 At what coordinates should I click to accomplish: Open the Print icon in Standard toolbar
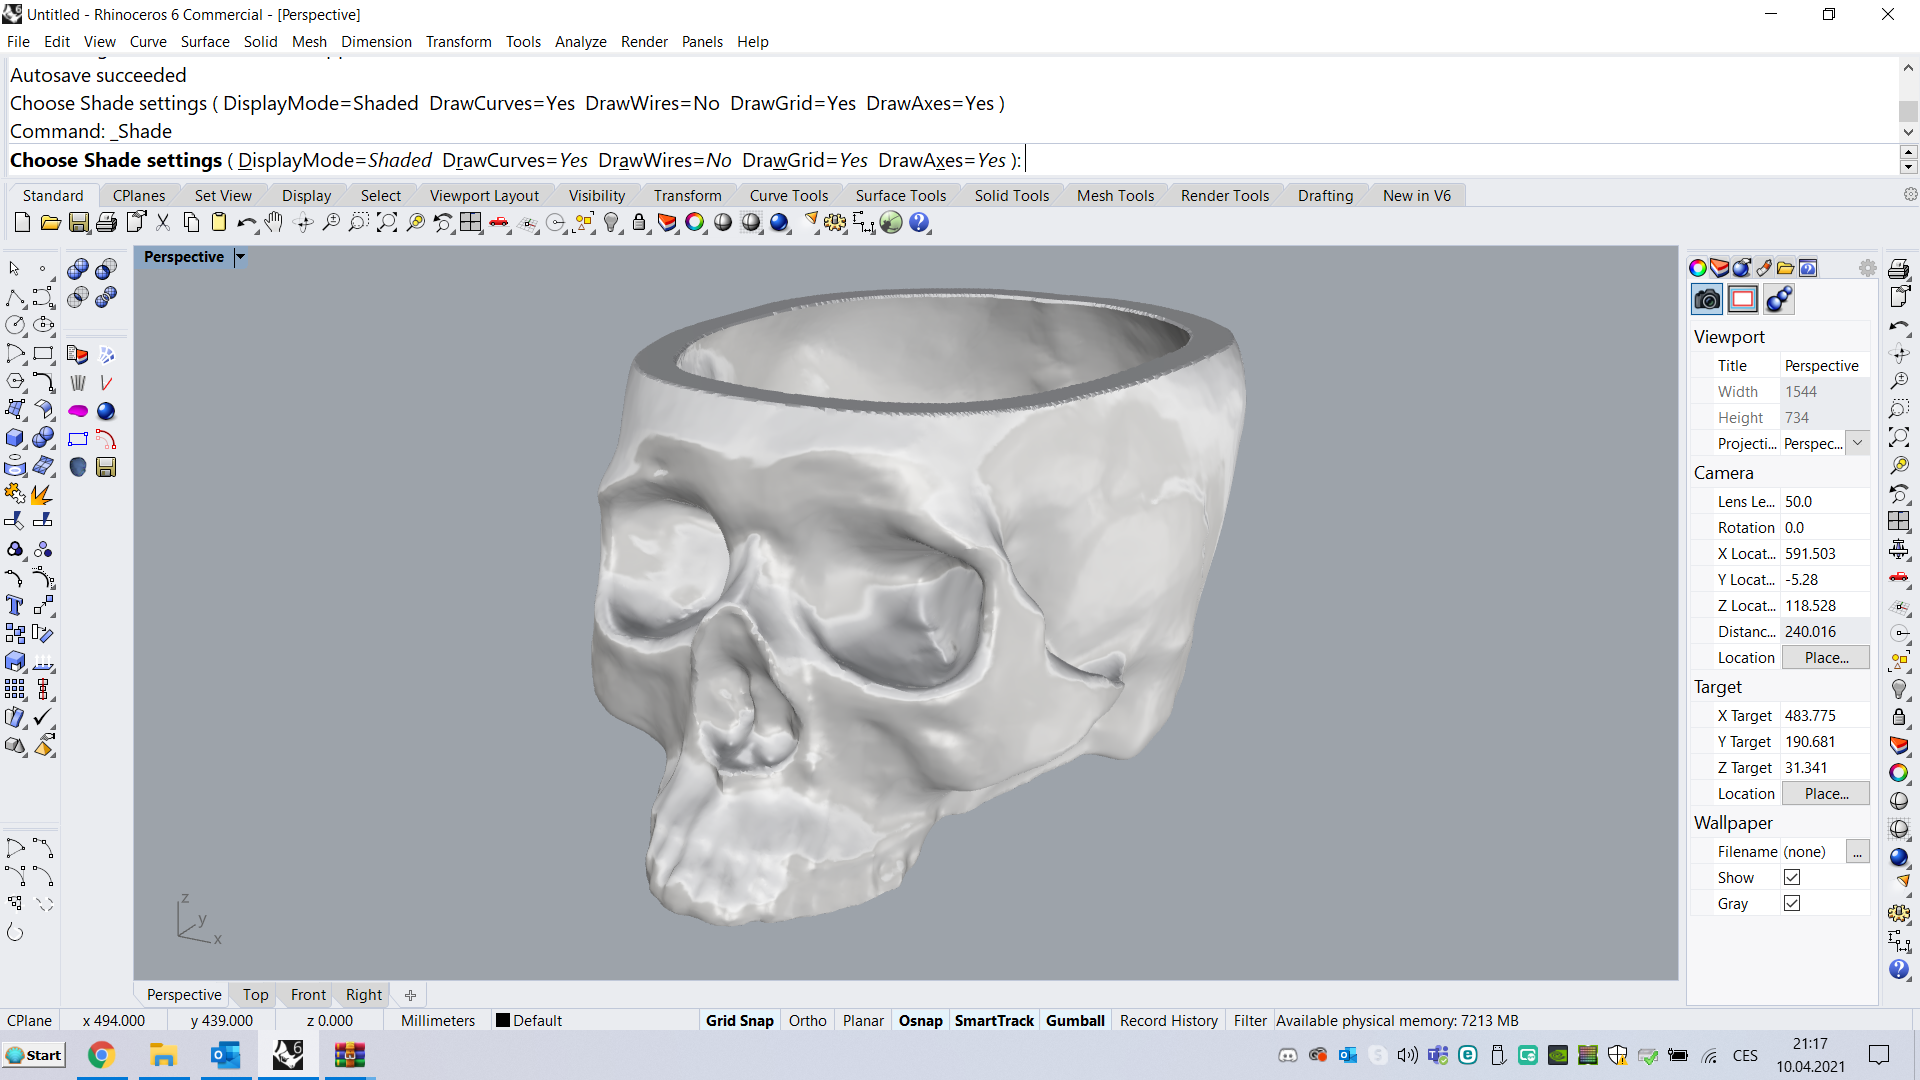[x=106, y=223]
